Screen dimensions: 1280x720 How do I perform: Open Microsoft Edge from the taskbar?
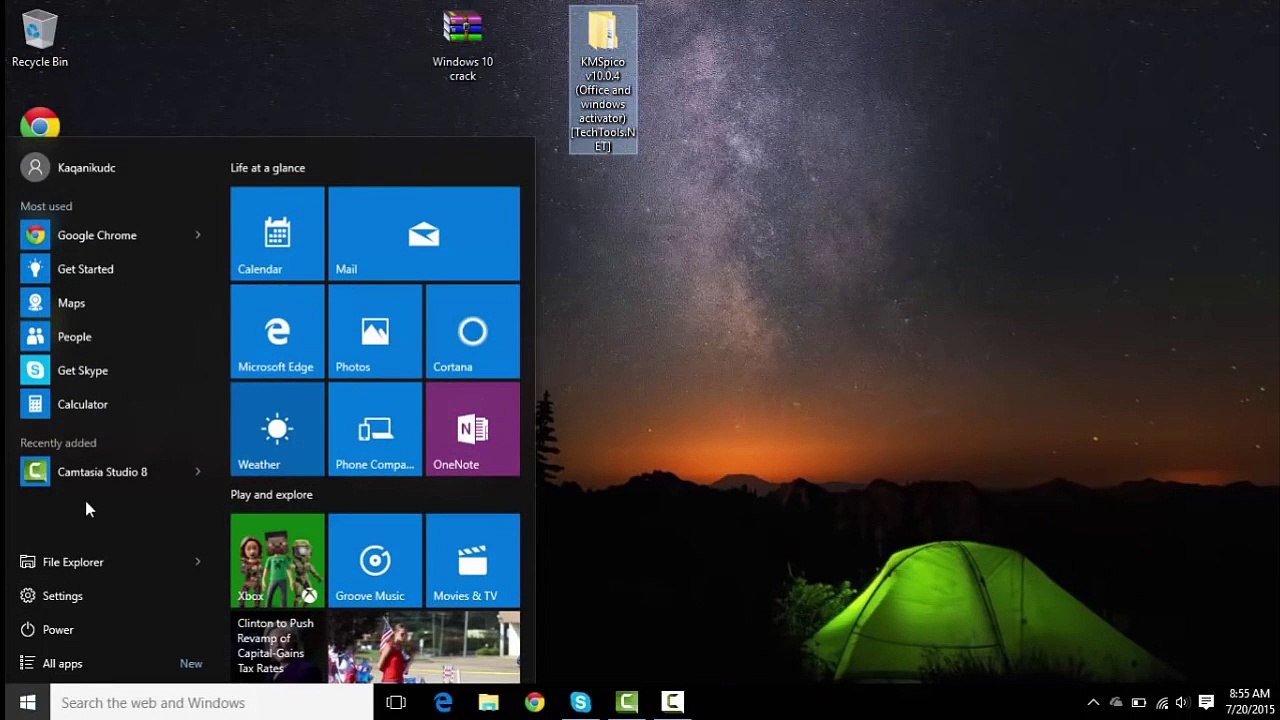point(443,702)
